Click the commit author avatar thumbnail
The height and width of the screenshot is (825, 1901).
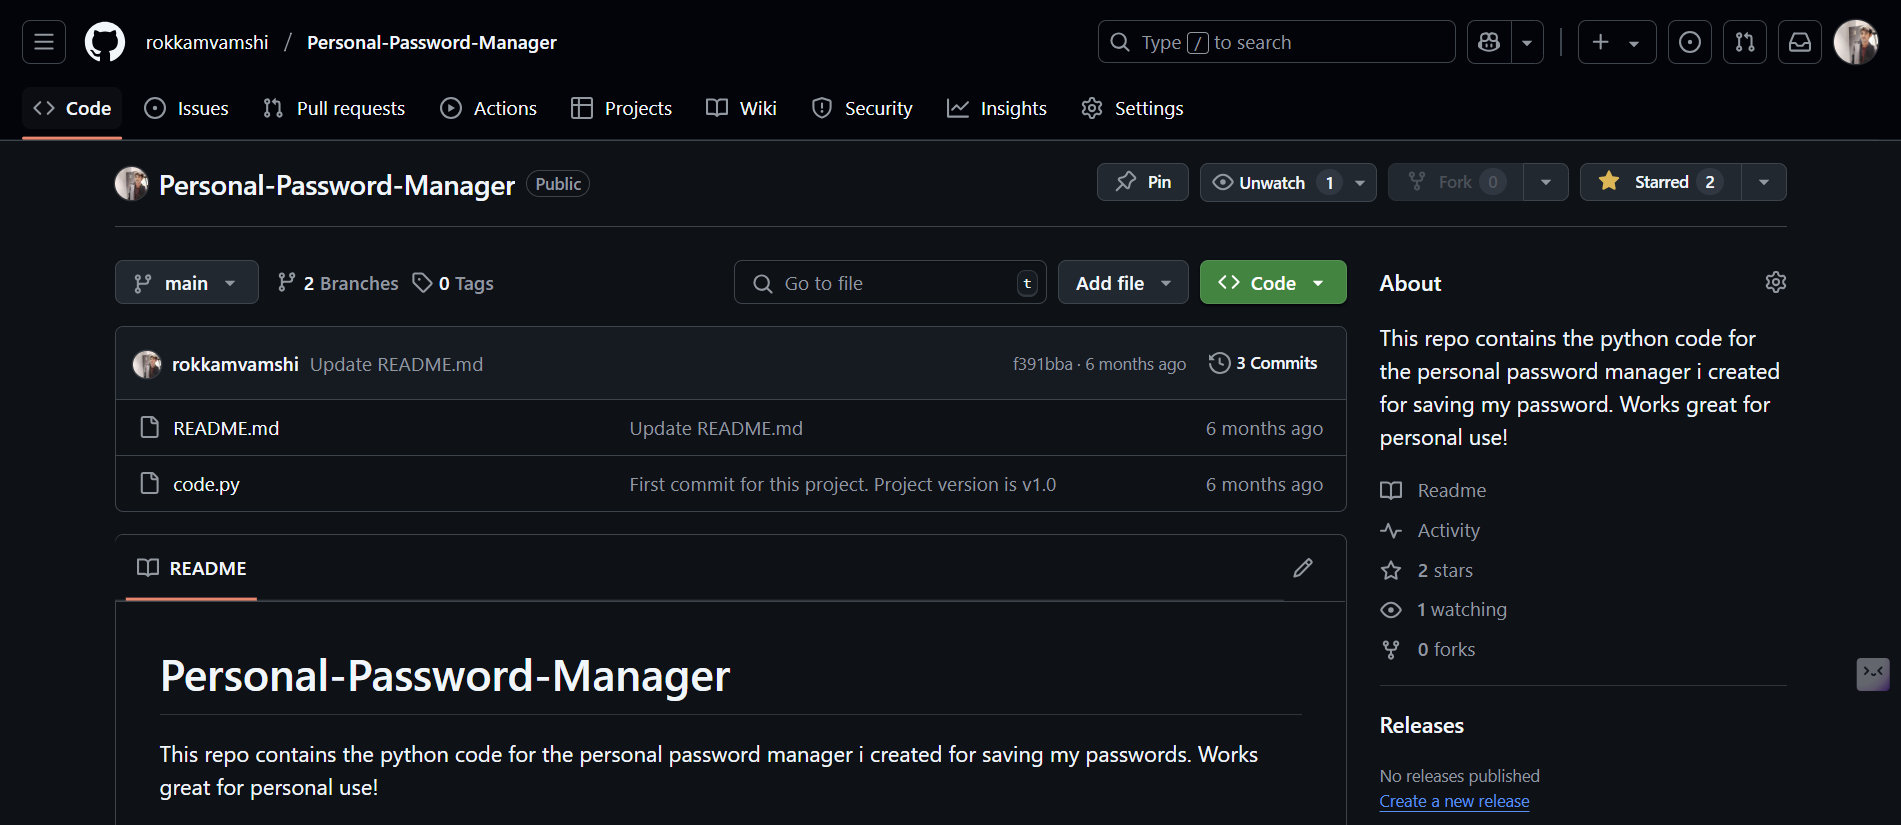[x=147, y=364]
